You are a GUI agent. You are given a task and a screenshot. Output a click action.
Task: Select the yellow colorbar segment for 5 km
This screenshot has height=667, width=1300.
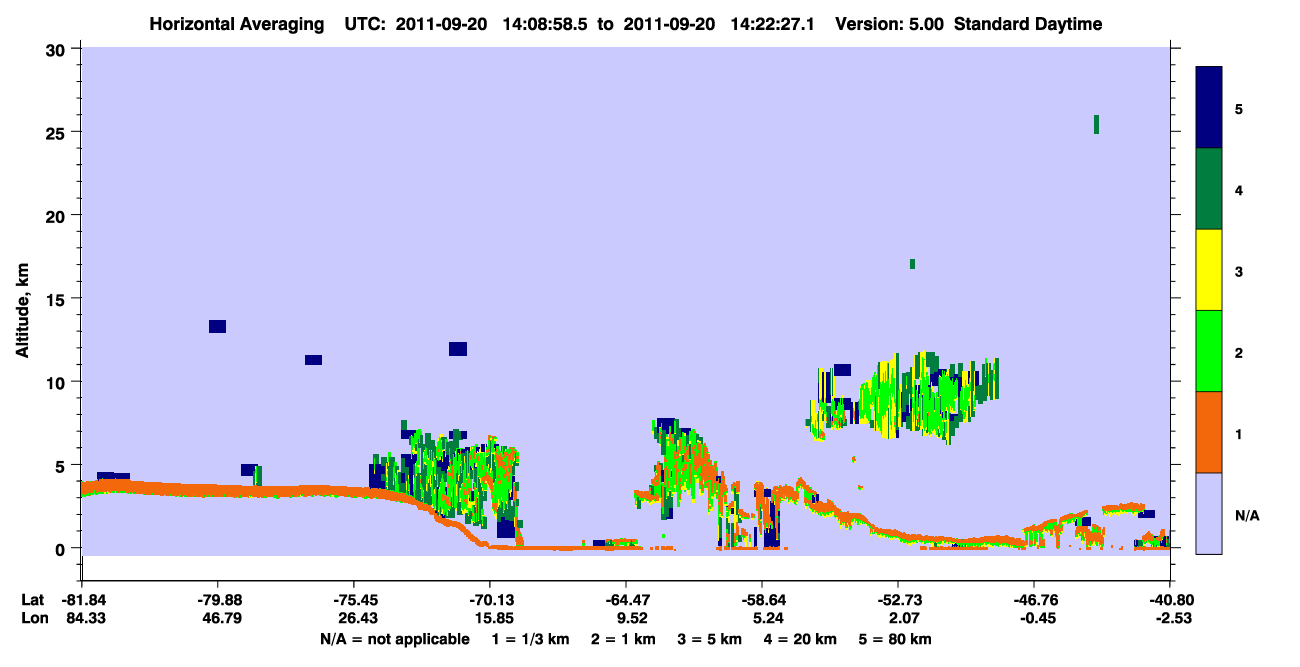tap(1209, 270)
